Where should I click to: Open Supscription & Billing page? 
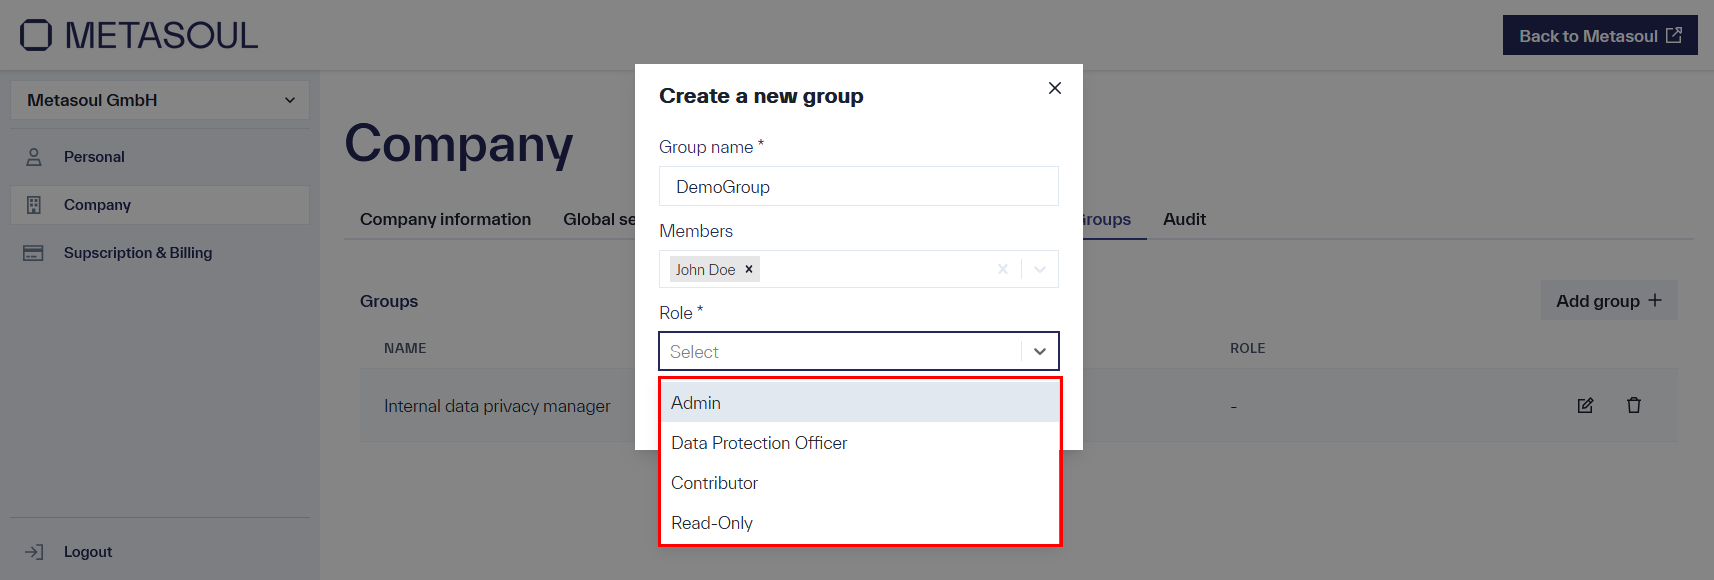(x=160, y=253)
